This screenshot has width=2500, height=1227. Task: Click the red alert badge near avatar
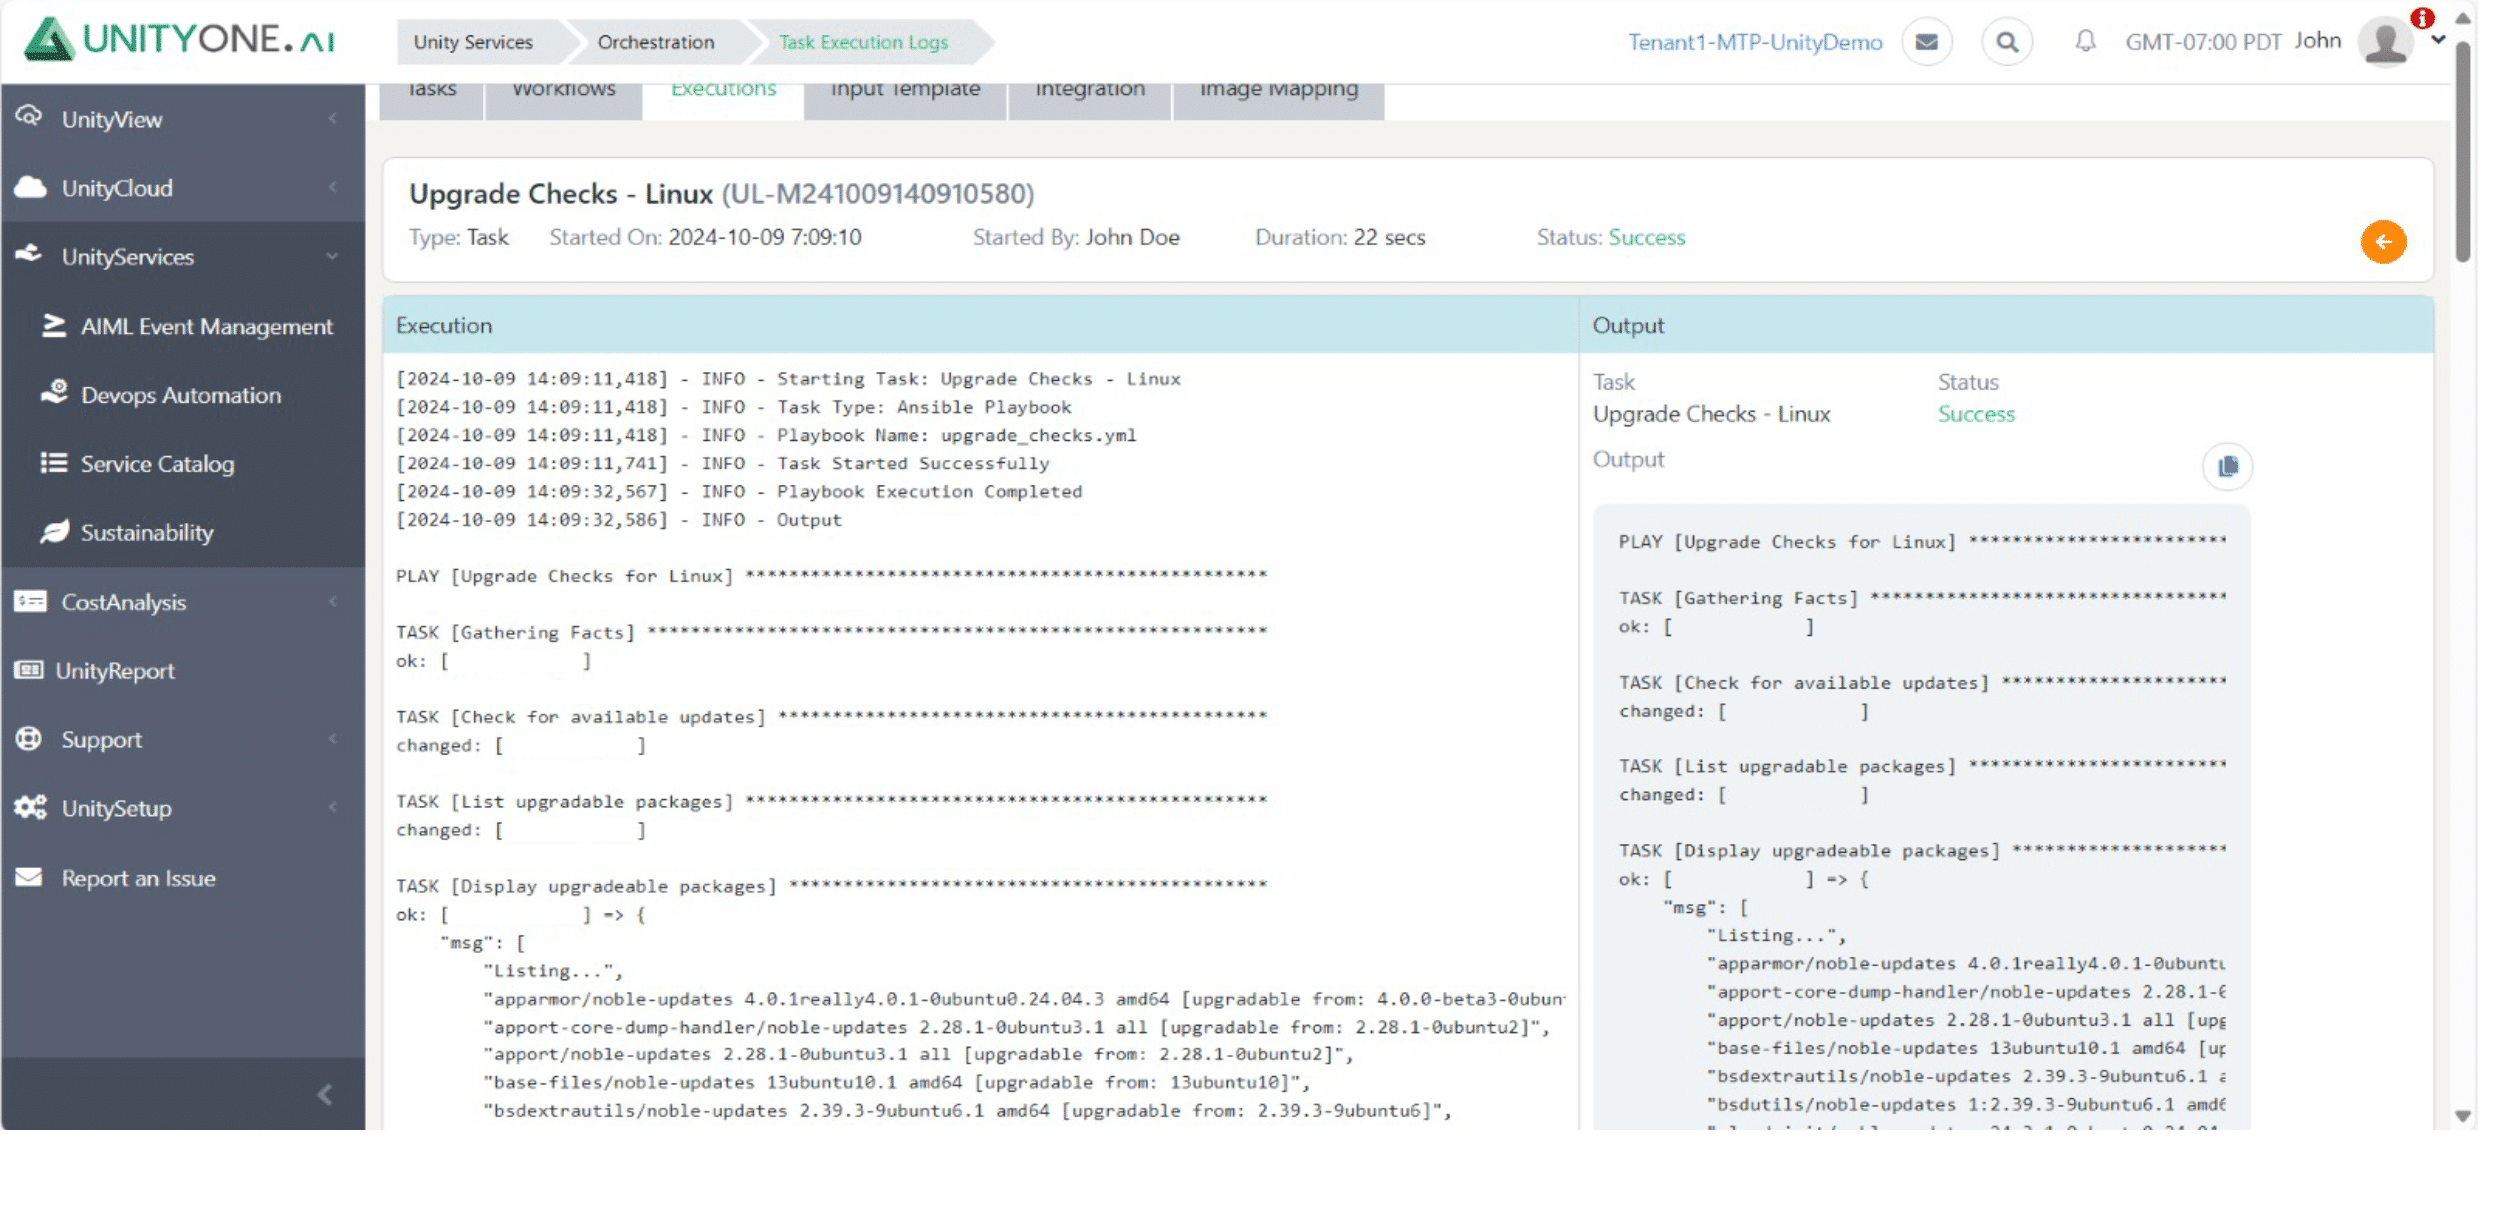[x=2422, y=18]
